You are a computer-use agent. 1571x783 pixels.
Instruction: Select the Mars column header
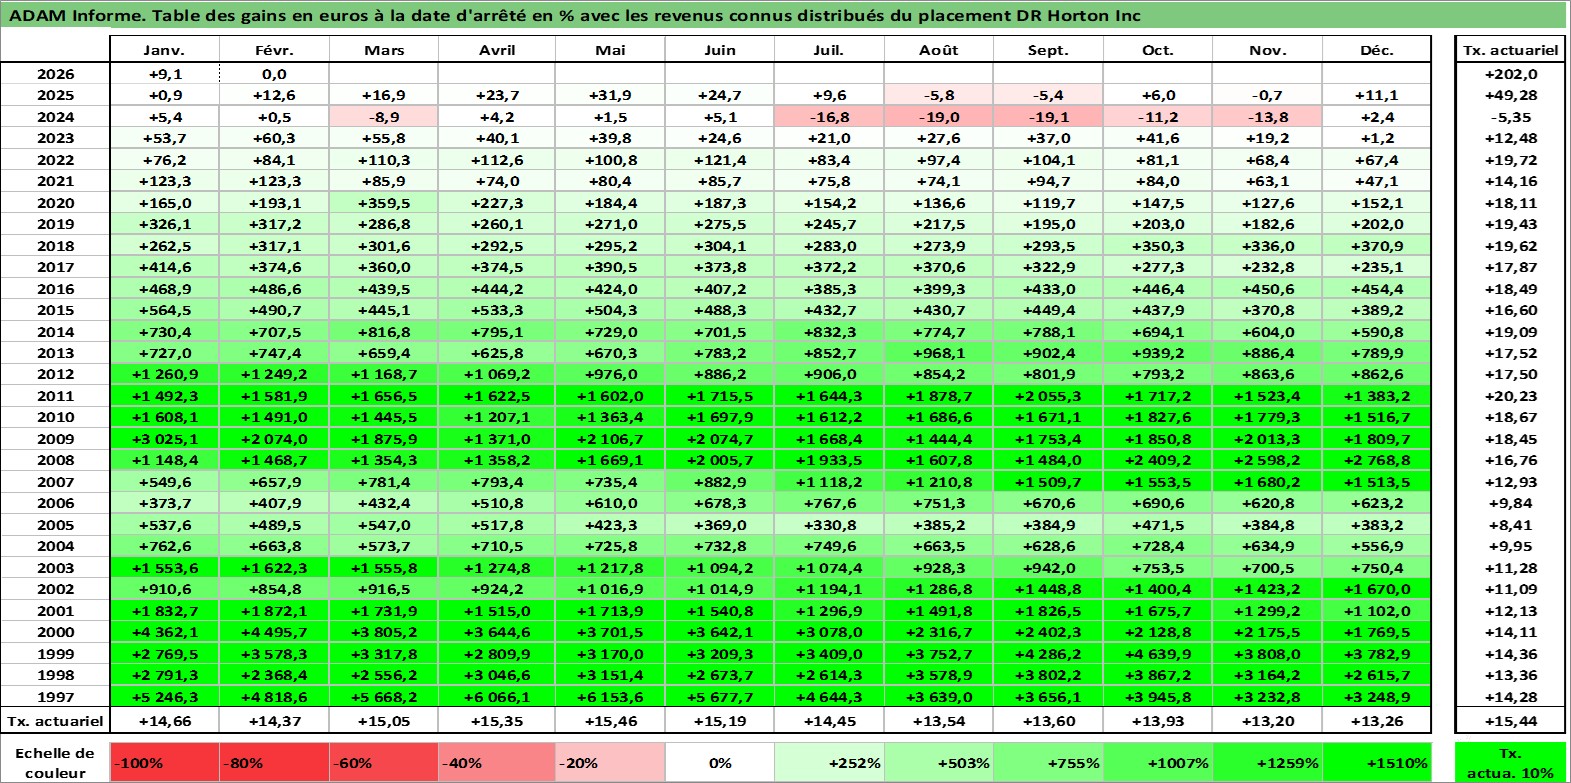point(384,50)
